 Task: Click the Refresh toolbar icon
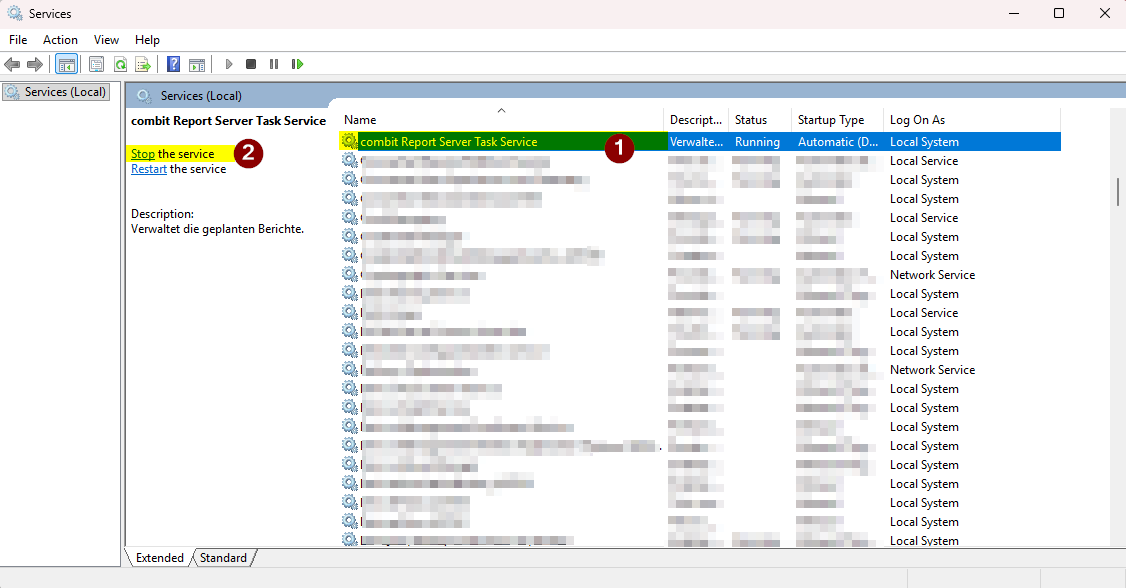(x=120, y=64)
